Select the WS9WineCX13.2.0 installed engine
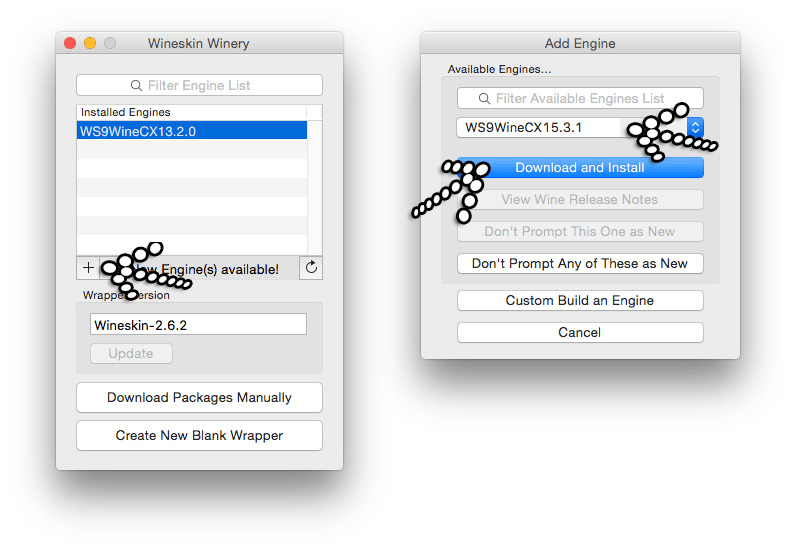 point(192,131)
